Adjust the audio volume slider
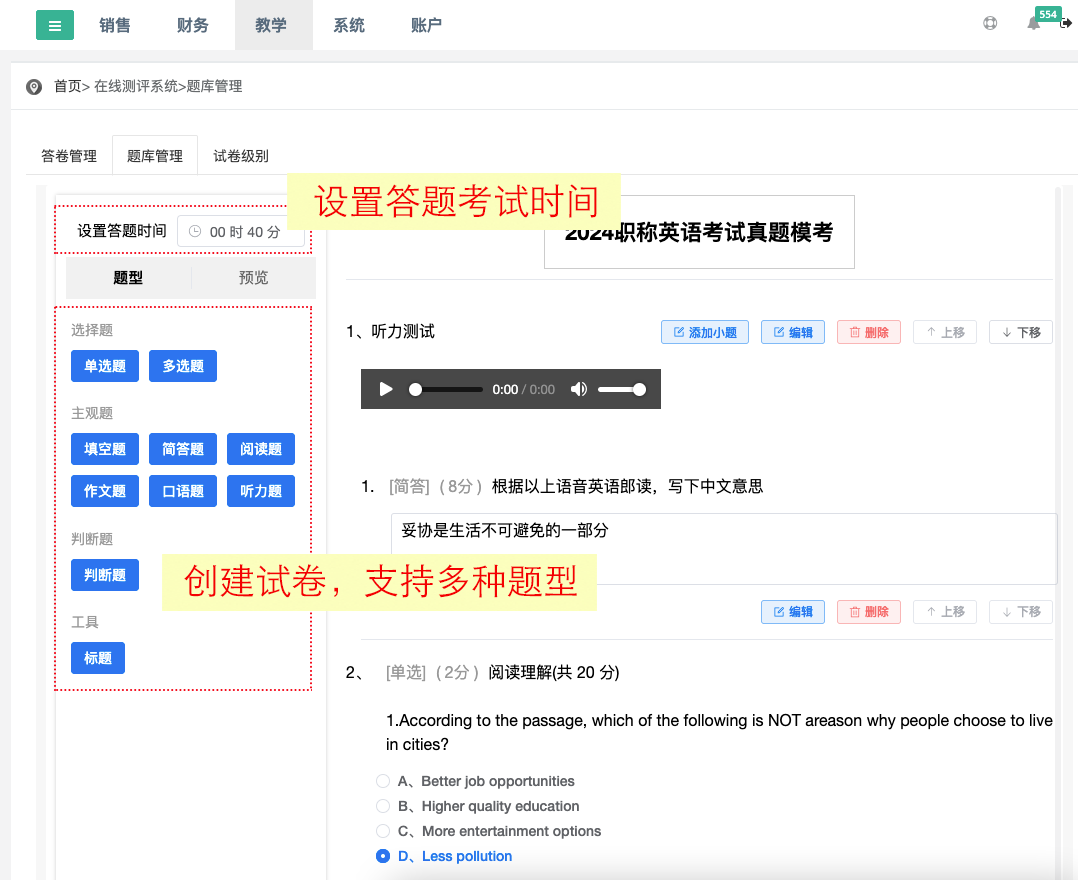 [x=621, y=389]
